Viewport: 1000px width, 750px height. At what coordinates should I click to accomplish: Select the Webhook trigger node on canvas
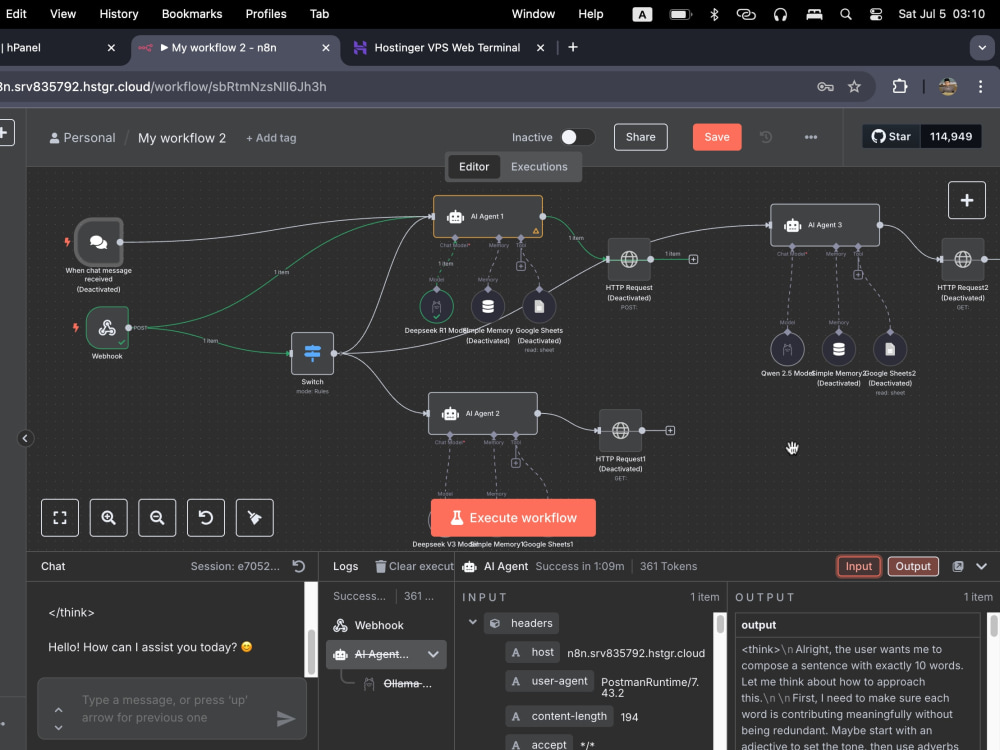click(x=107, y=328)
